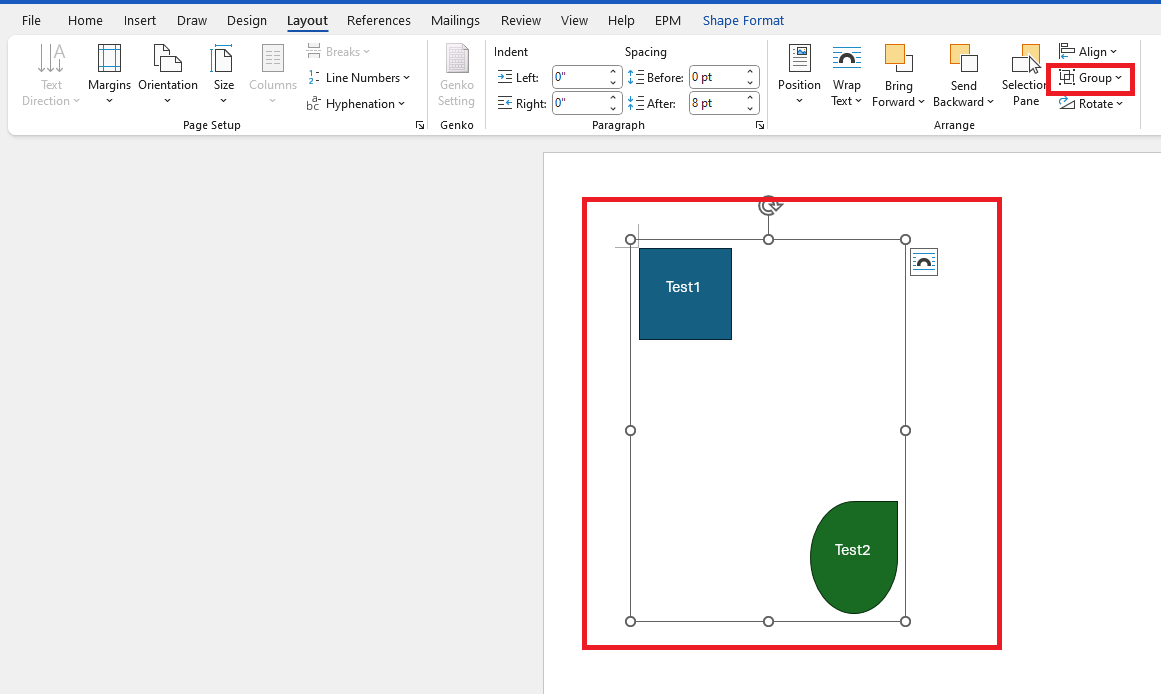
Task: Expand the Hyphenation dropdown
Action: (356, 104)
